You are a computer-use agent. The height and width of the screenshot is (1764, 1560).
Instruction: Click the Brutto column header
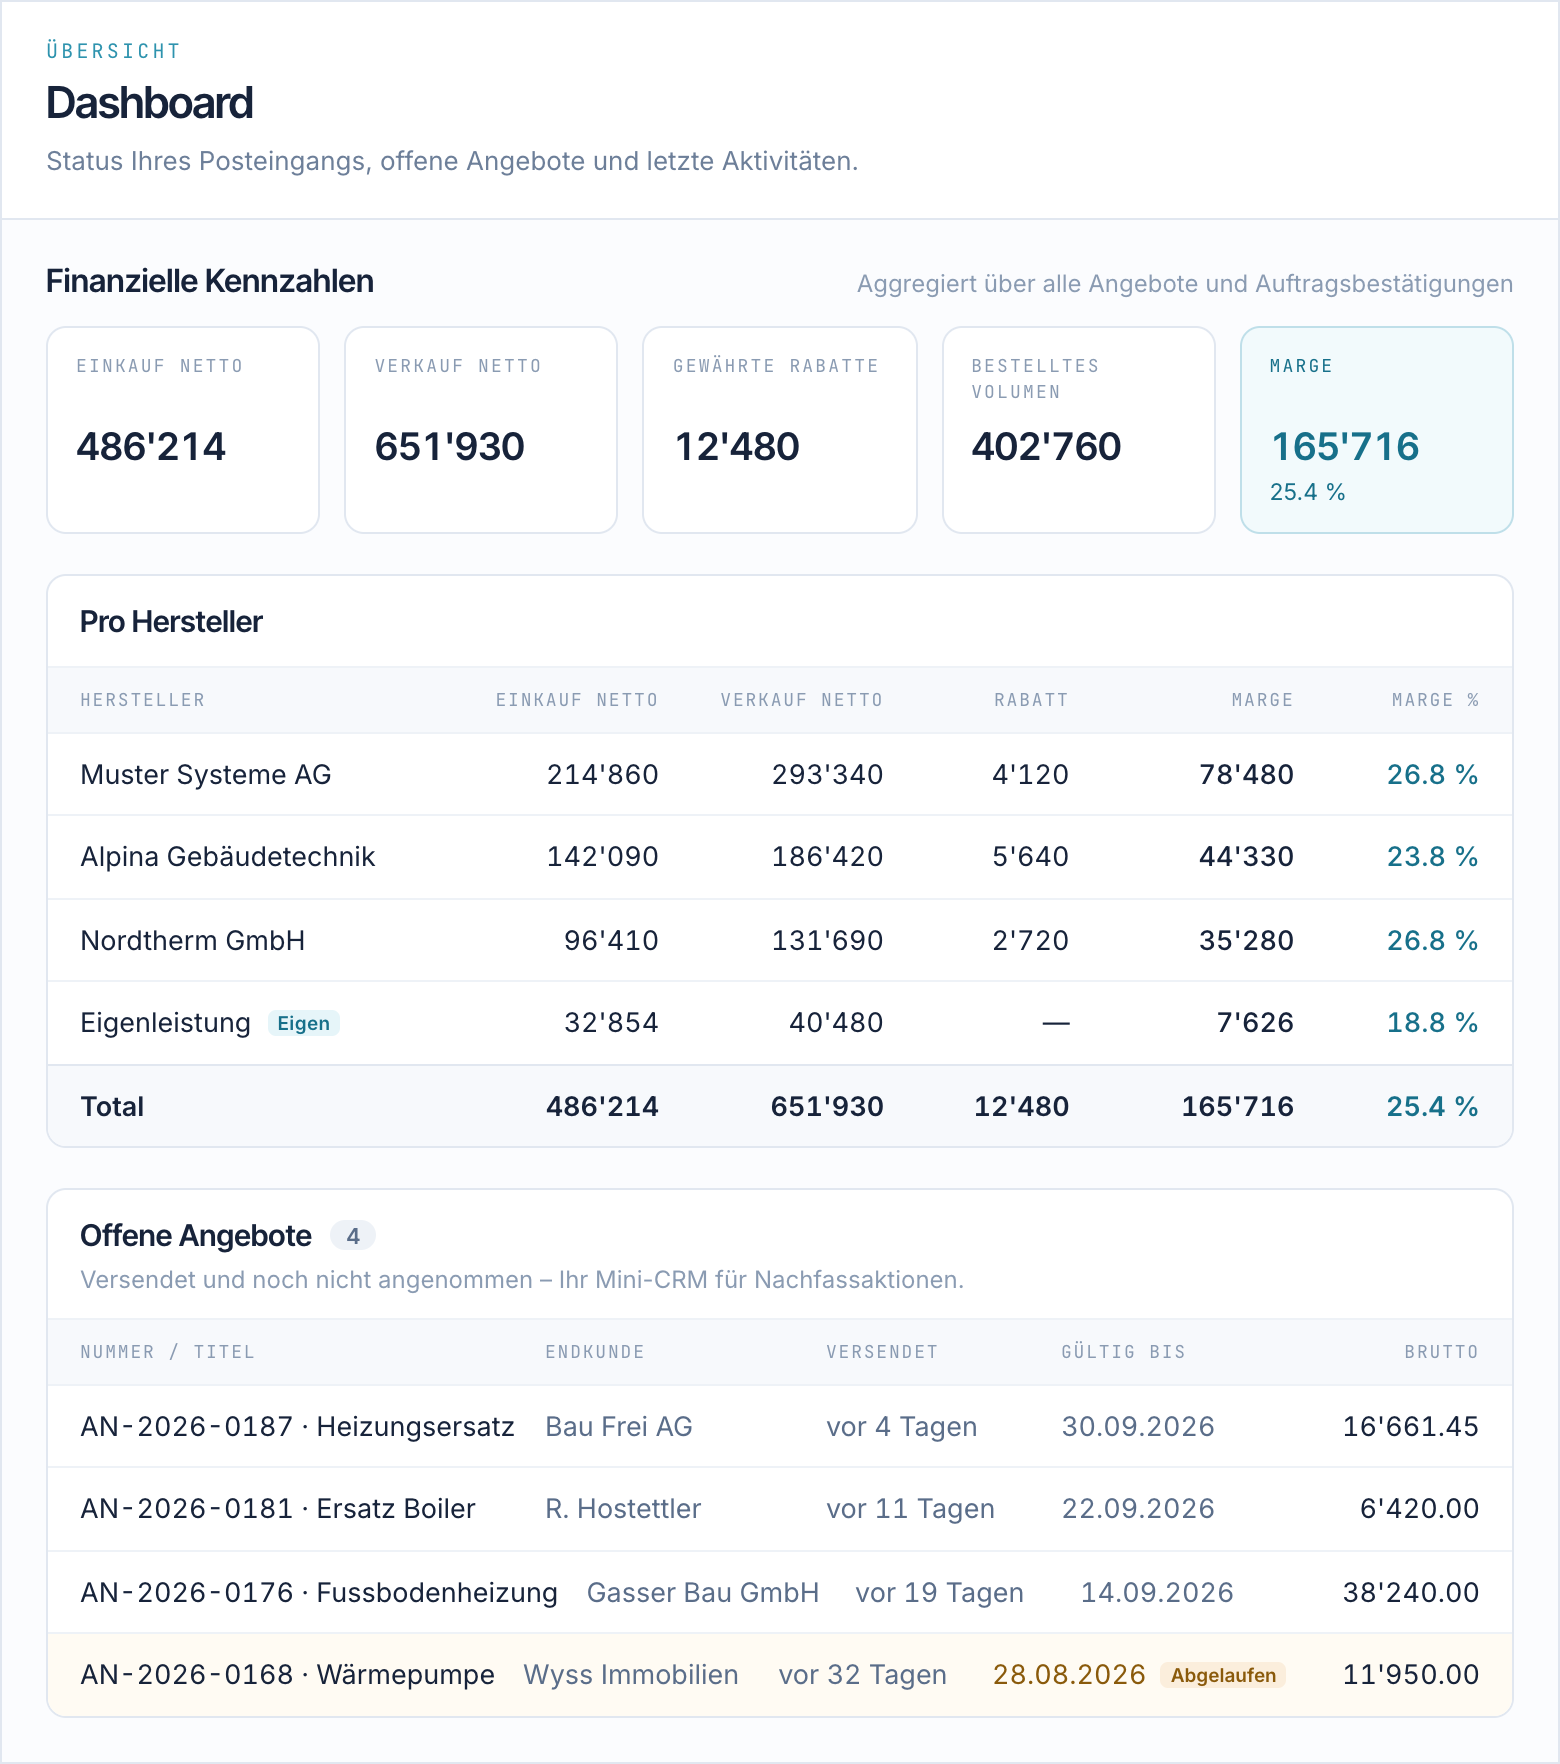click(1441, 1352)
